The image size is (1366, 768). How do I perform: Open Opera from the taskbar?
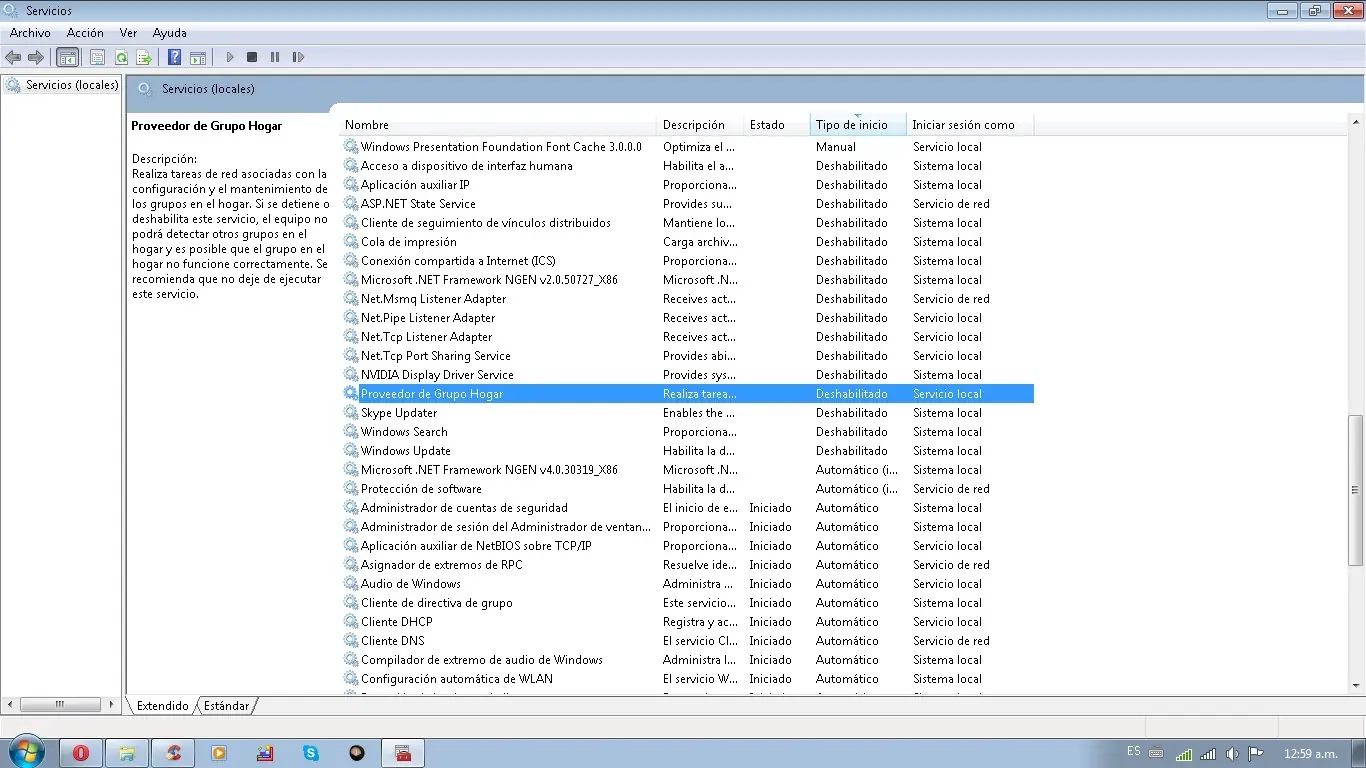tap(81, 753)
